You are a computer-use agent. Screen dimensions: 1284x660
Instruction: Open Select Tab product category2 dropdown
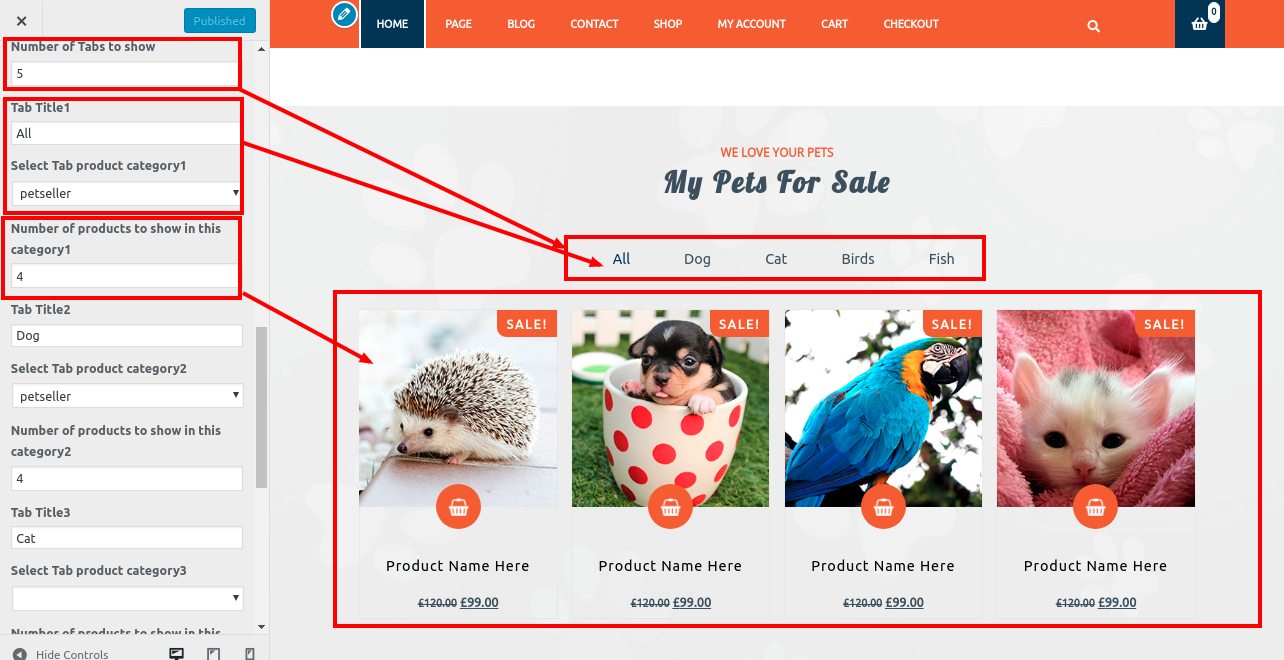click(x=127, y=396)
